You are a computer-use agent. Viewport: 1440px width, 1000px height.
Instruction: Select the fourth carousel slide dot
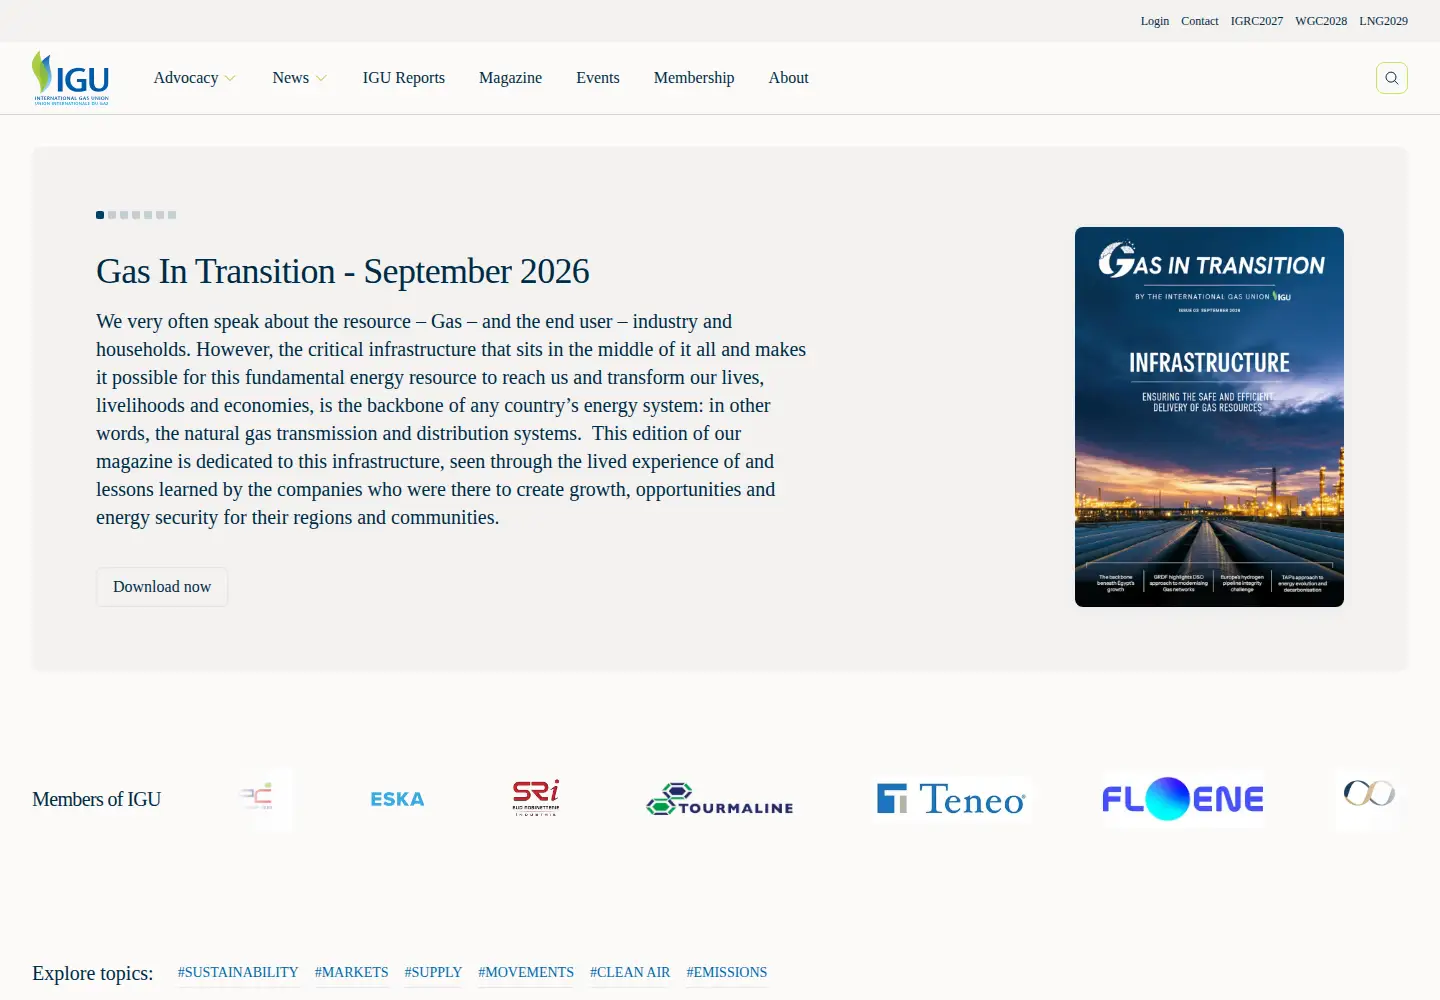pos(136,215)
